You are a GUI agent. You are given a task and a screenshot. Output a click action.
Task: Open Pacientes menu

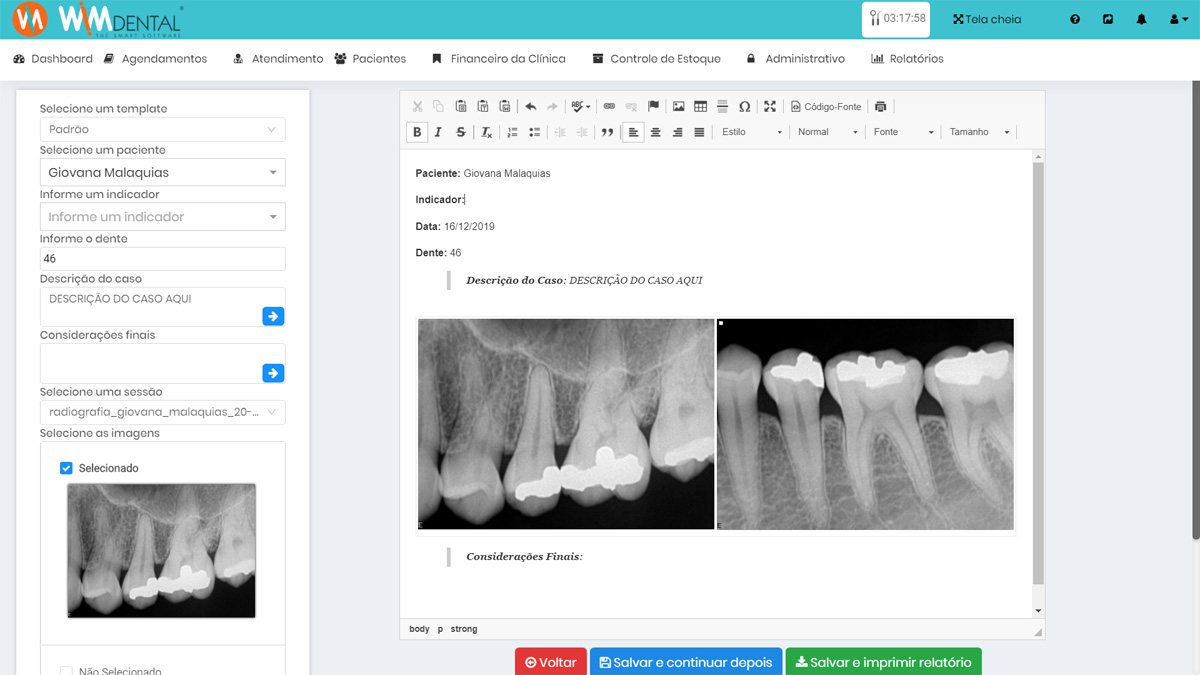(x=370, y=59)
